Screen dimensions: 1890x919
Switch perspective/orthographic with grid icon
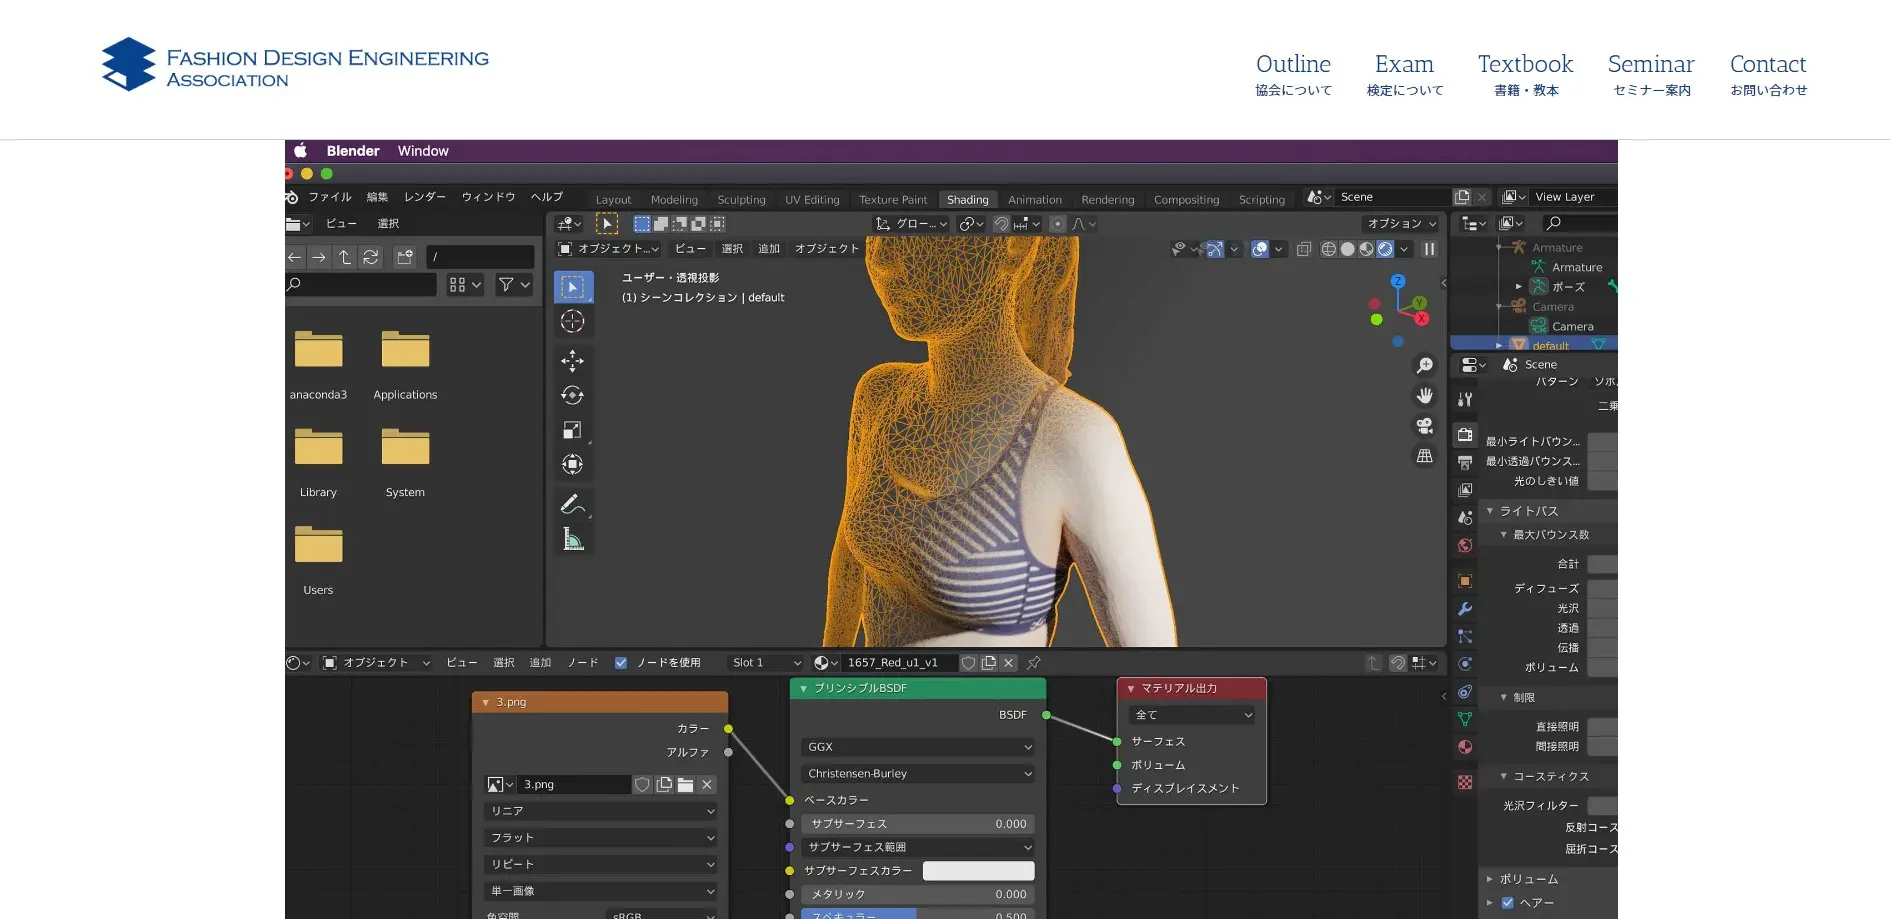[x=1425, y=456]
